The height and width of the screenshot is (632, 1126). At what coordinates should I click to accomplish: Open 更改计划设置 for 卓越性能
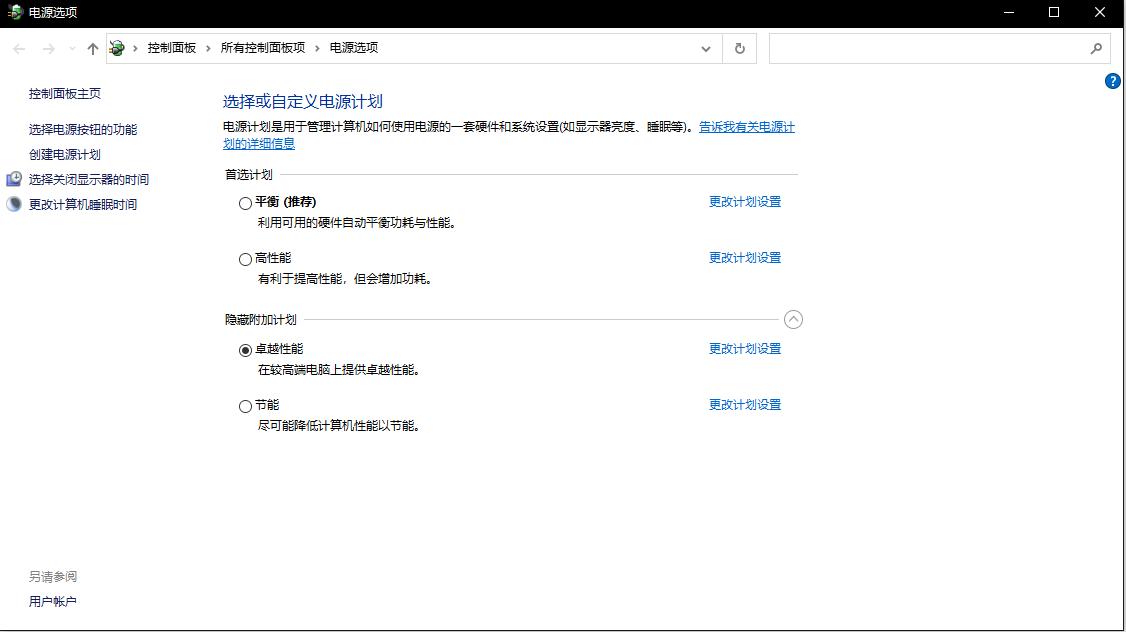click(x=744, y=348)
